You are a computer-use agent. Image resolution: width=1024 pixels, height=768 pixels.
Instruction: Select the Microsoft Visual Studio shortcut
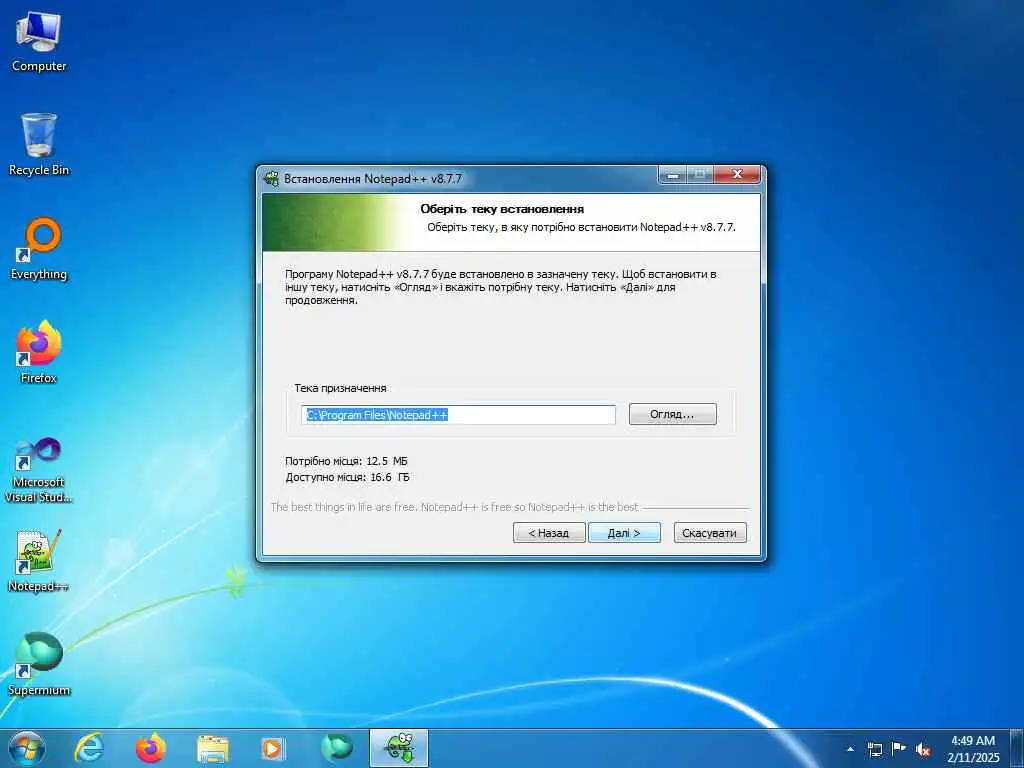pos(39,470)
